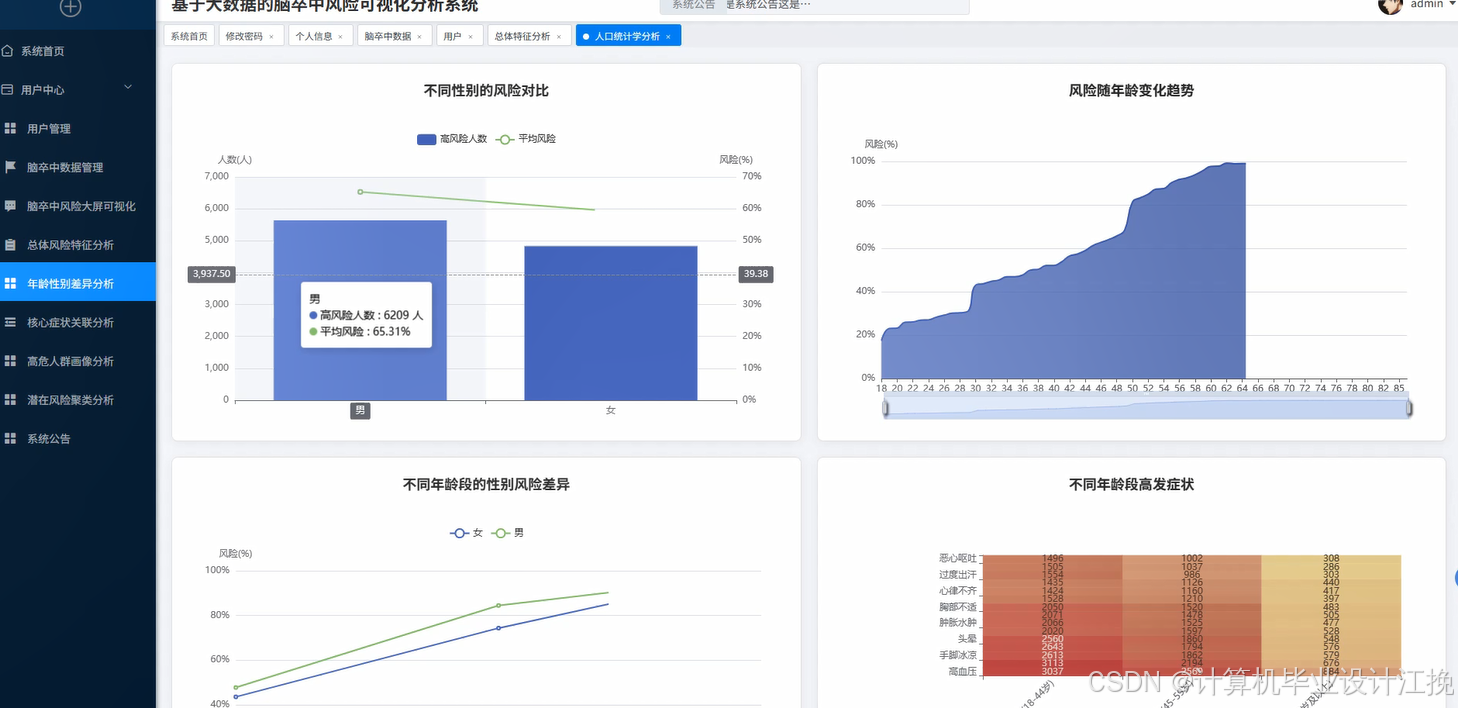Click left handle of age zoom slider
Image resolution: width=1458 pixels, height=708 pixels.
[885, 407]
